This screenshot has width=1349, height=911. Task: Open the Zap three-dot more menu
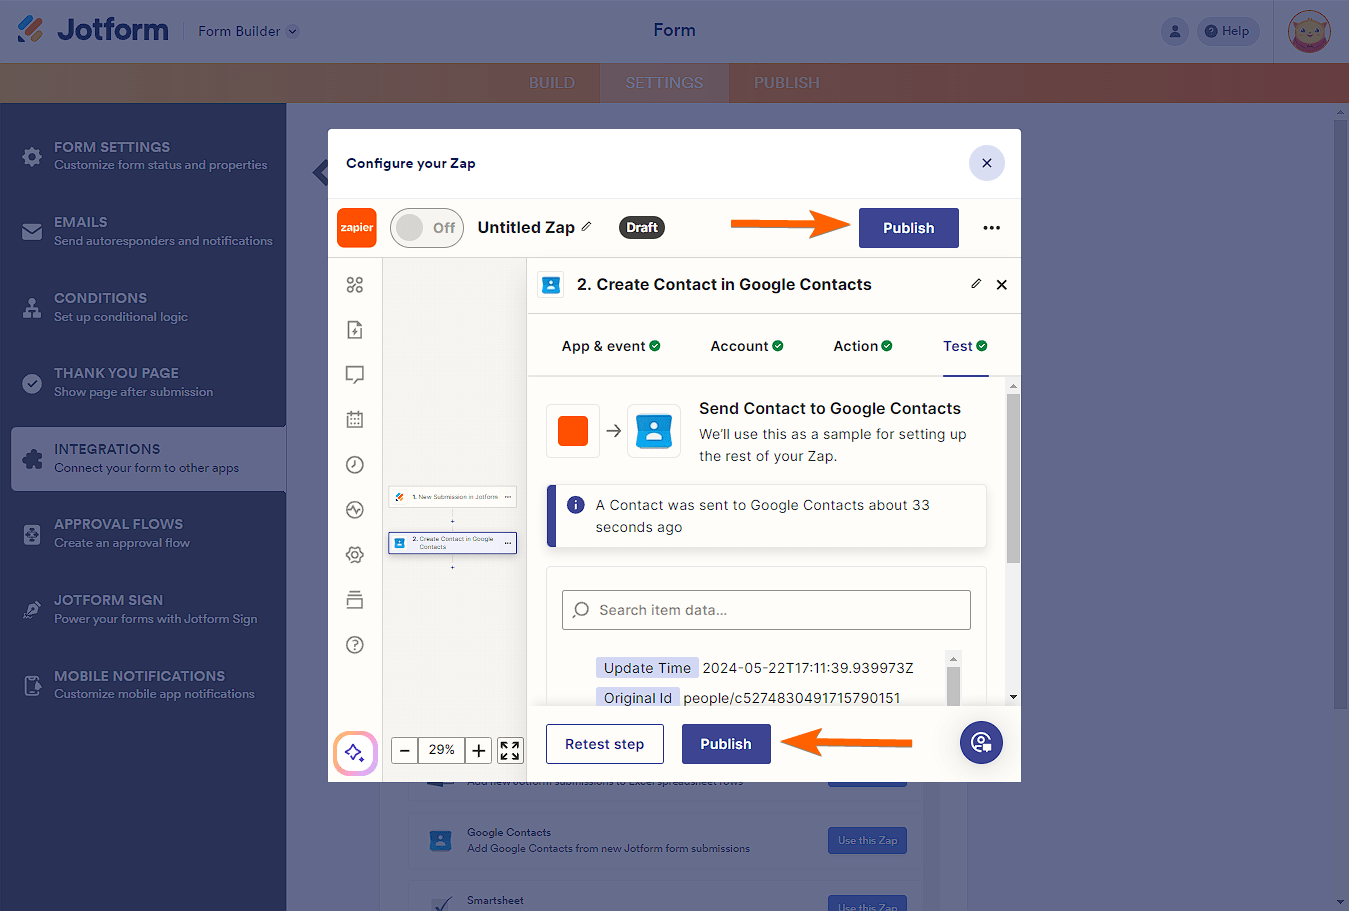click(x=991, y=228)
